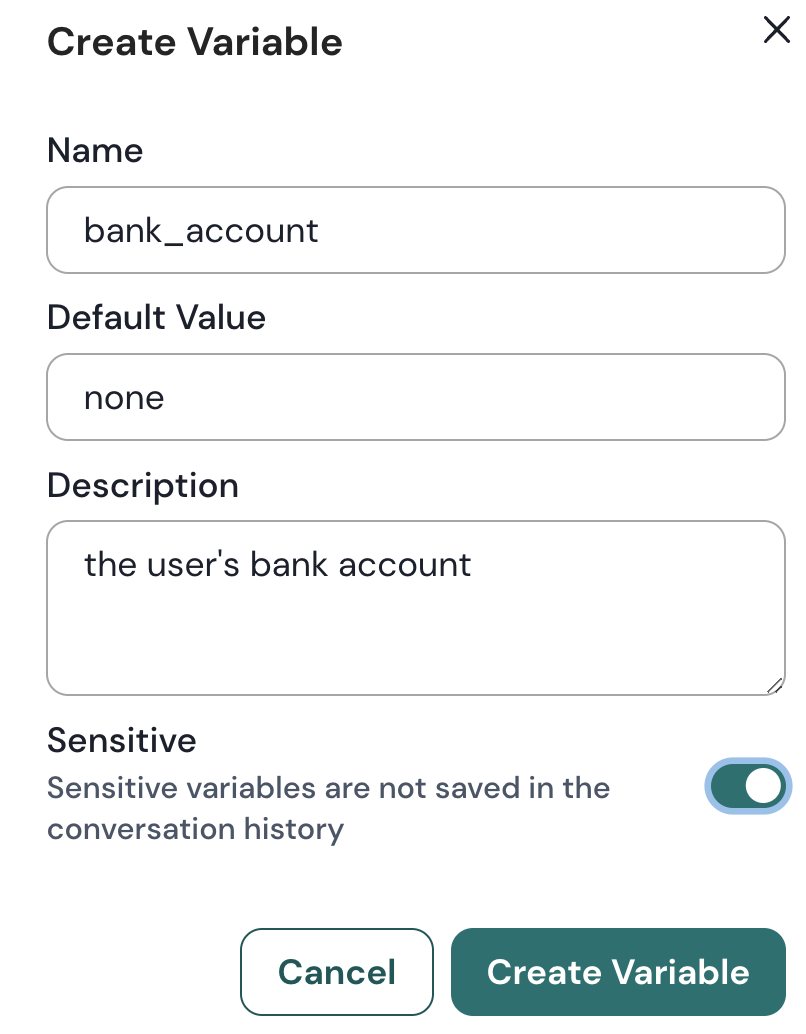Close the Create Variable dialog
The height and width of the screenshot is (1034, 806).
click(x=776, y=31)
